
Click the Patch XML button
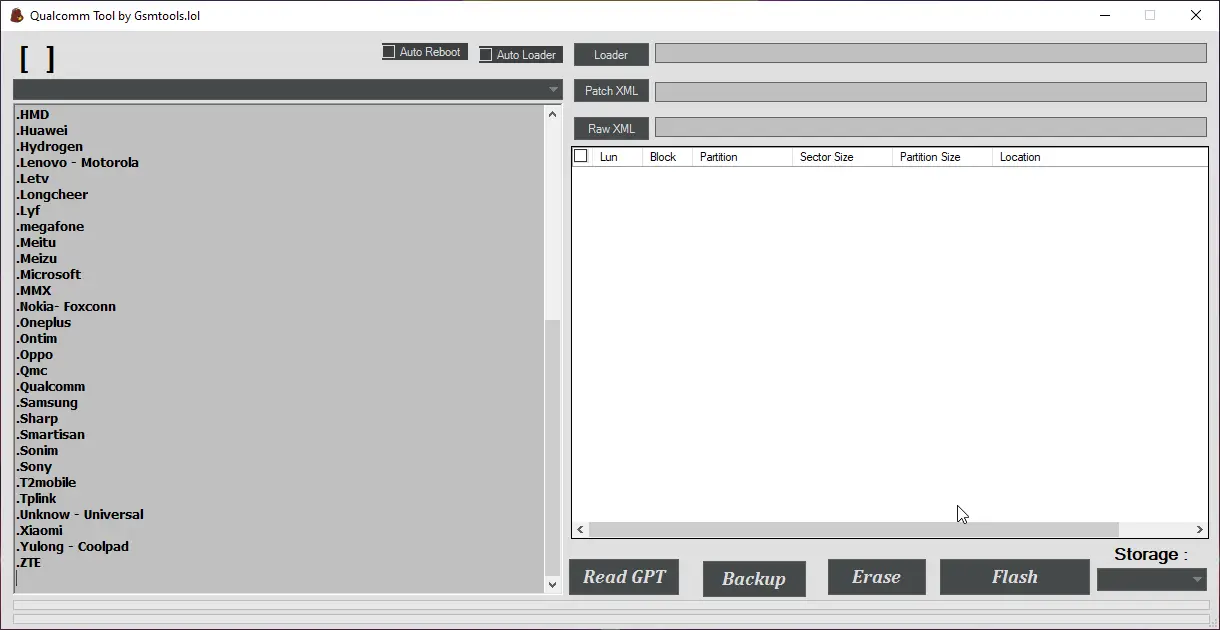611,91
